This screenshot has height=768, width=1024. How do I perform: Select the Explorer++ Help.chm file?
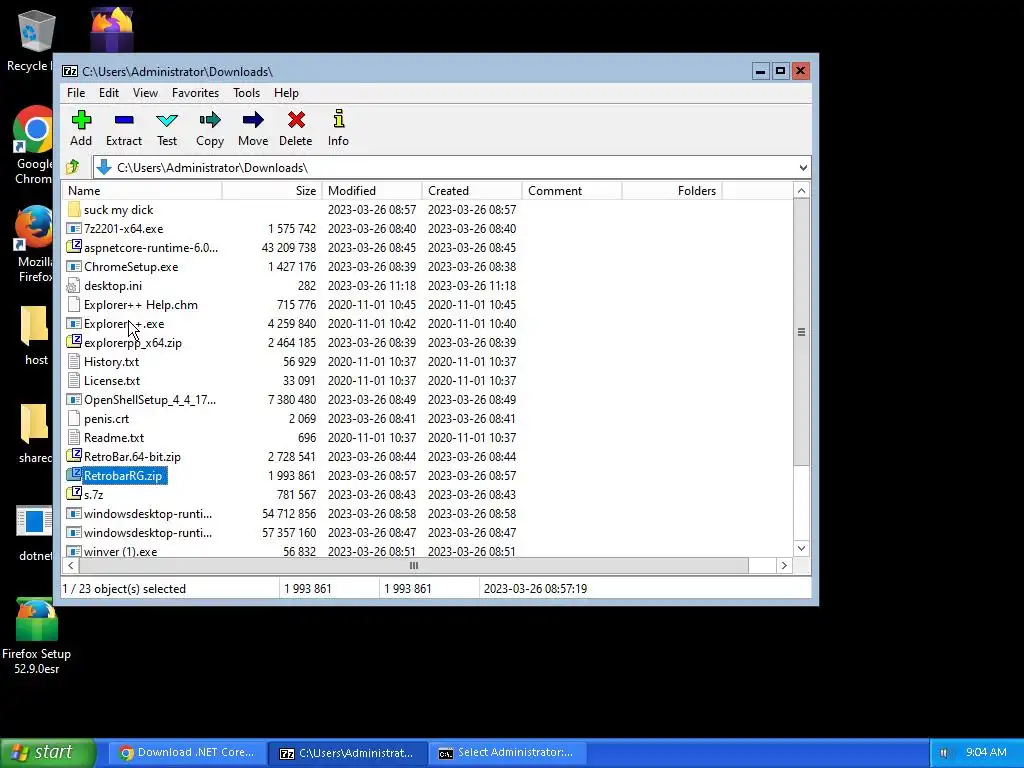pyautogui.click(x=140, y=304)
